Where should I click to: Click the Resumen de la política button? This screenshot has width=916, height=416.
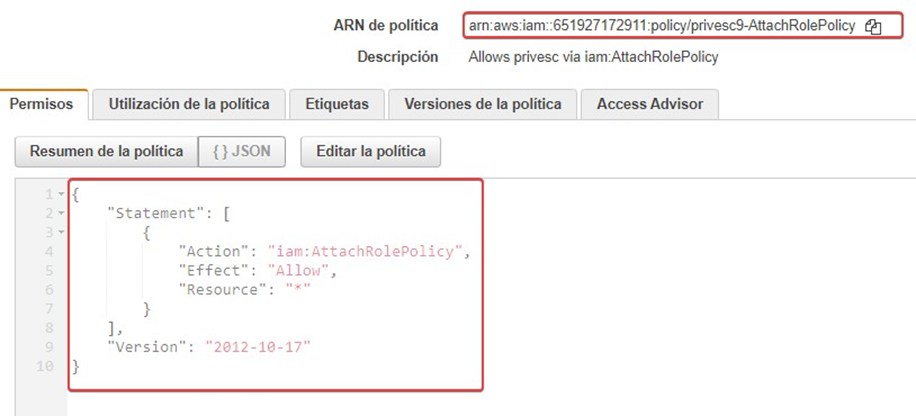click(106, 151)
